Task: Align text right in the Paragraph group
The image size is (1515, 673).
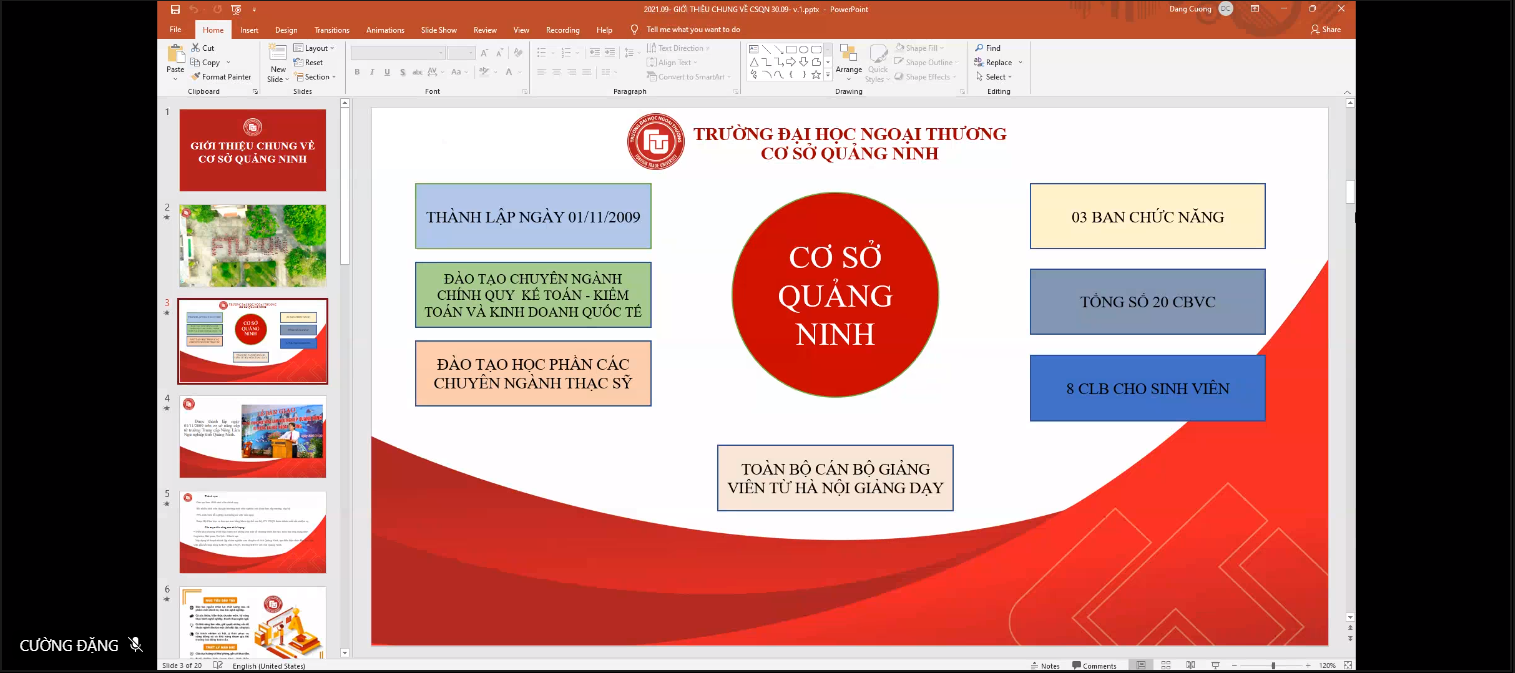Action: click(x=571, y=72)
